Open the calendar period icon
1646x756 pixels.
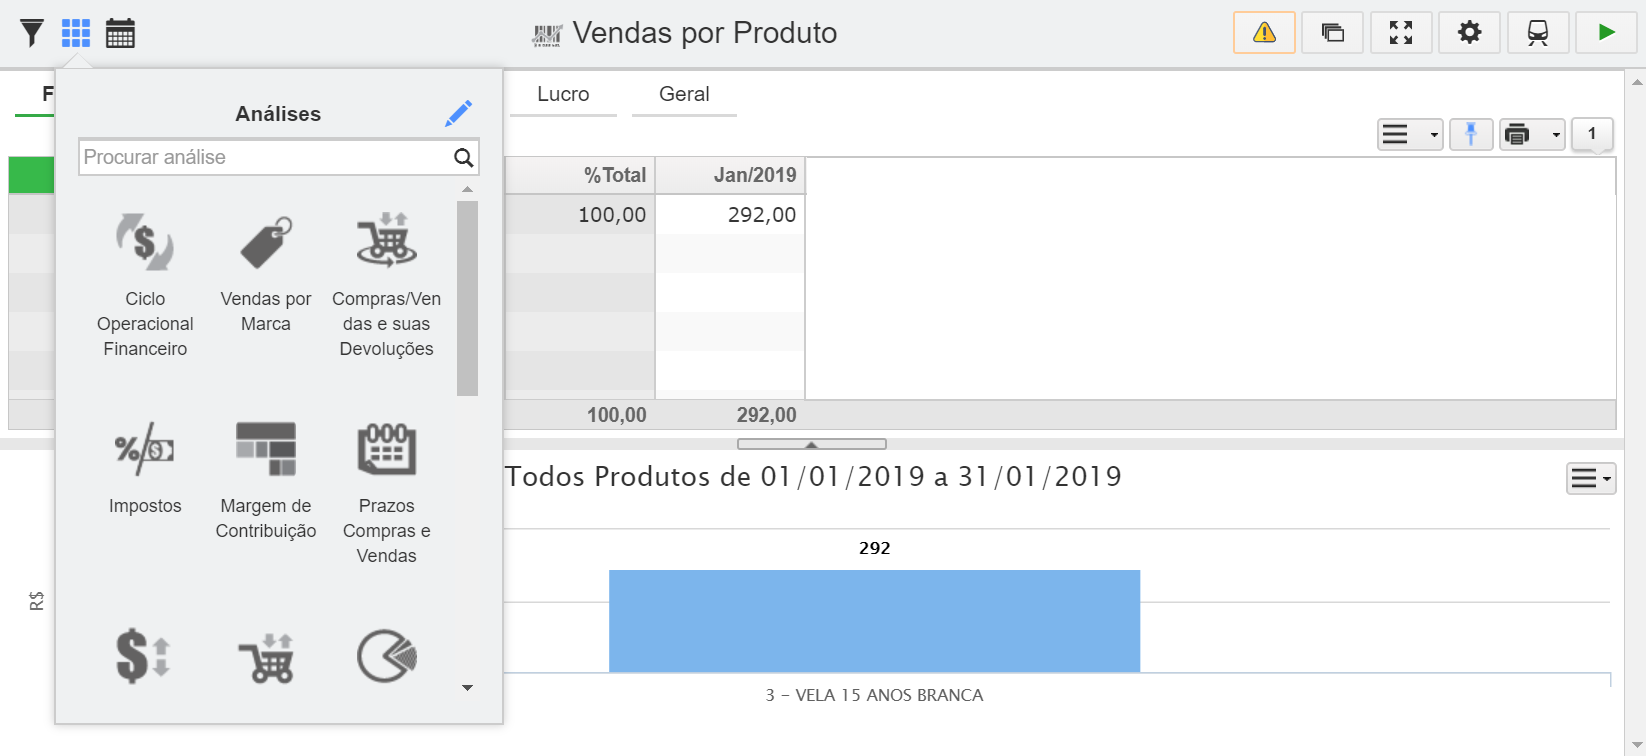point(120,33)
